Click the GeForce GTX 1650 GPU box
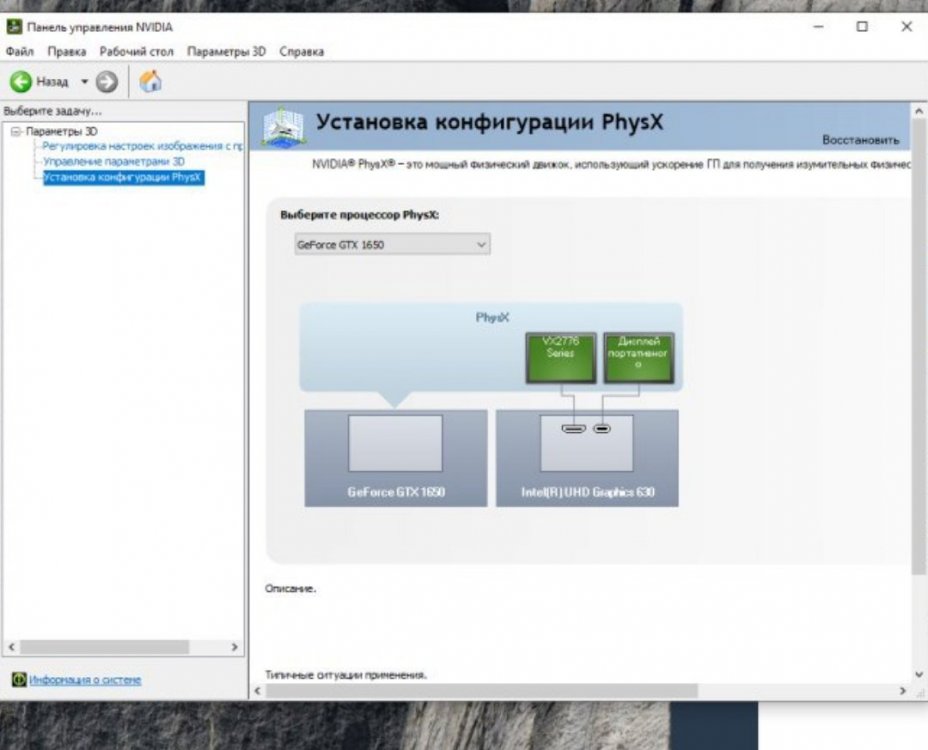 396,458
